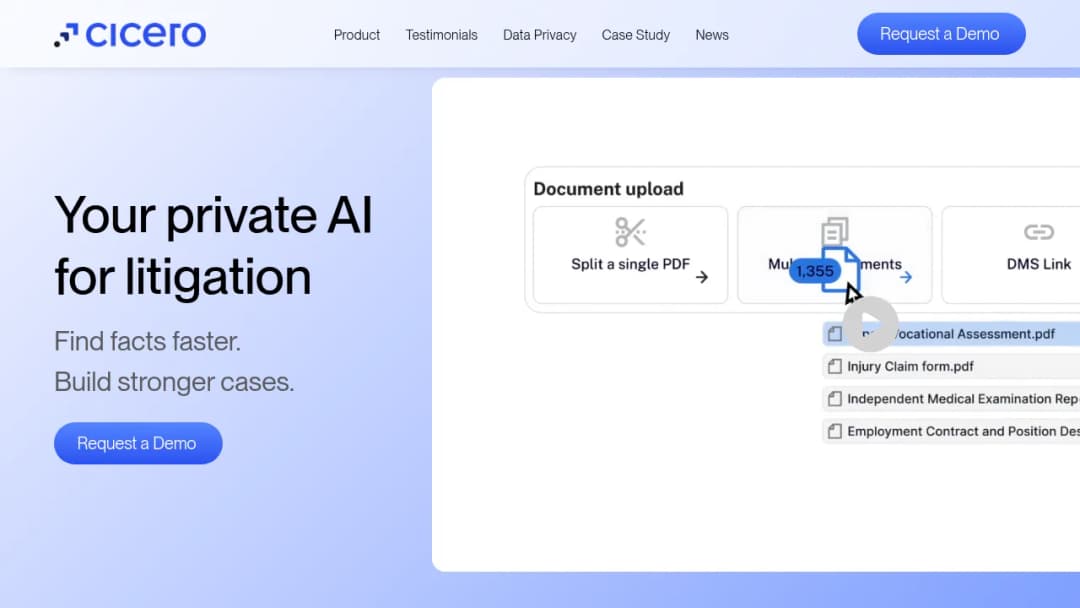Click the scissors icon for Split PDF

point(630,232)
